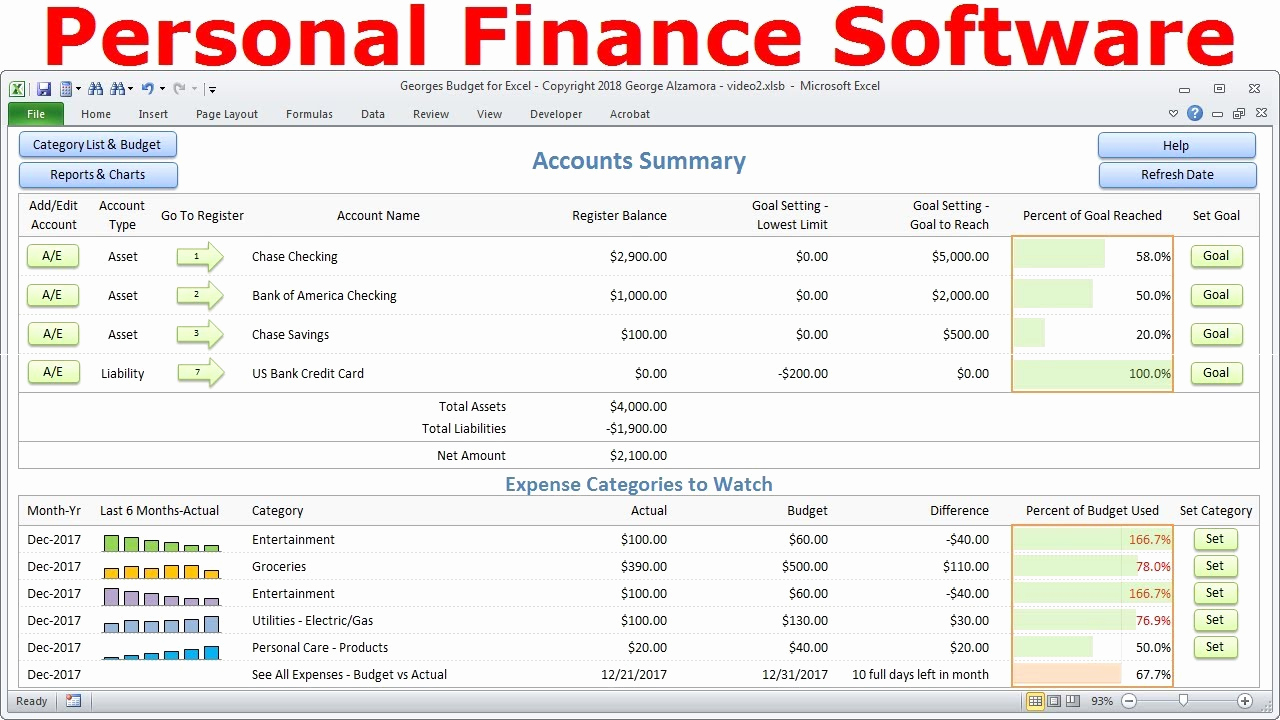Click Goal button for Bank of America Checking row
This screenshot has width=1280, height=720.
[x=1216, y=295]
